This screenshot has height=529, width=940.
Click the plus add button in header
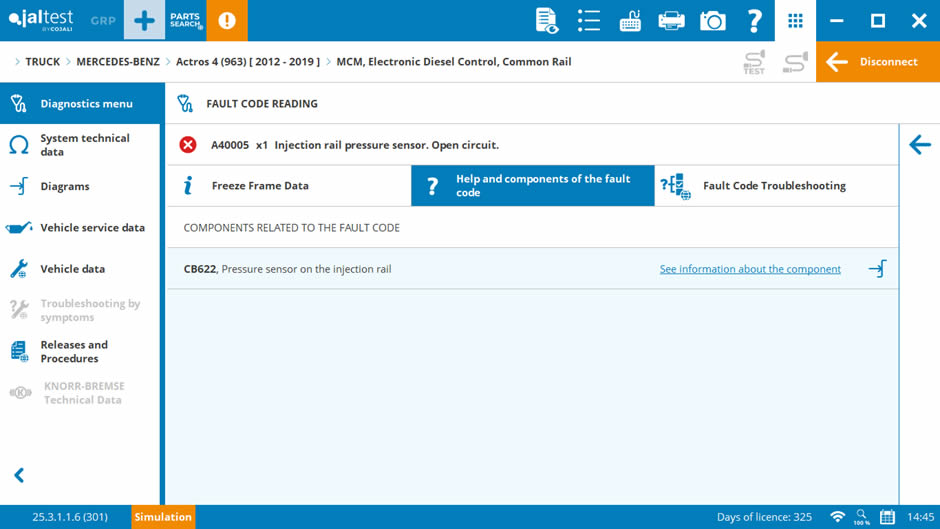click(x=144, y=20)
